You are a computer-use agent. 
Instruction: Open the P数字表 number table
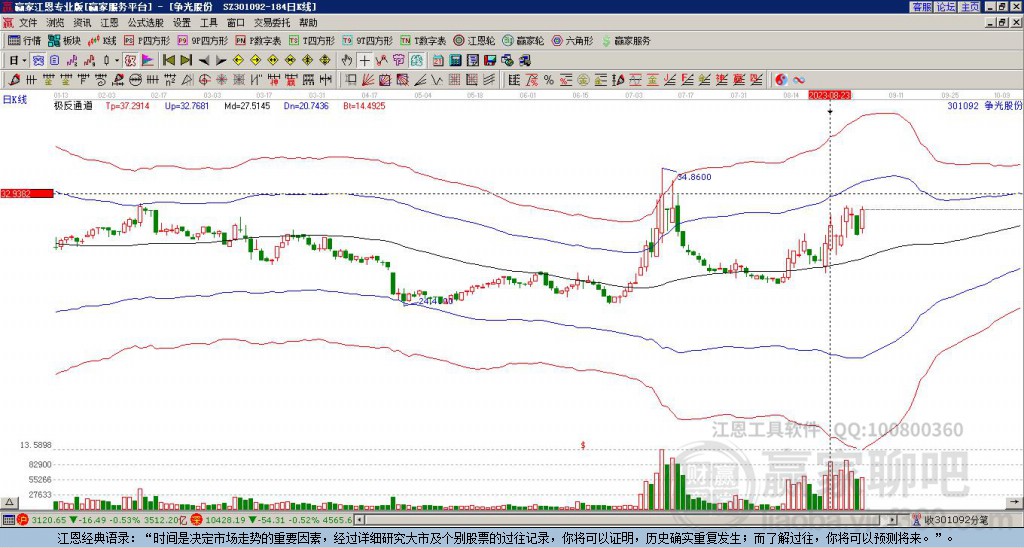(x=259, y=40)
